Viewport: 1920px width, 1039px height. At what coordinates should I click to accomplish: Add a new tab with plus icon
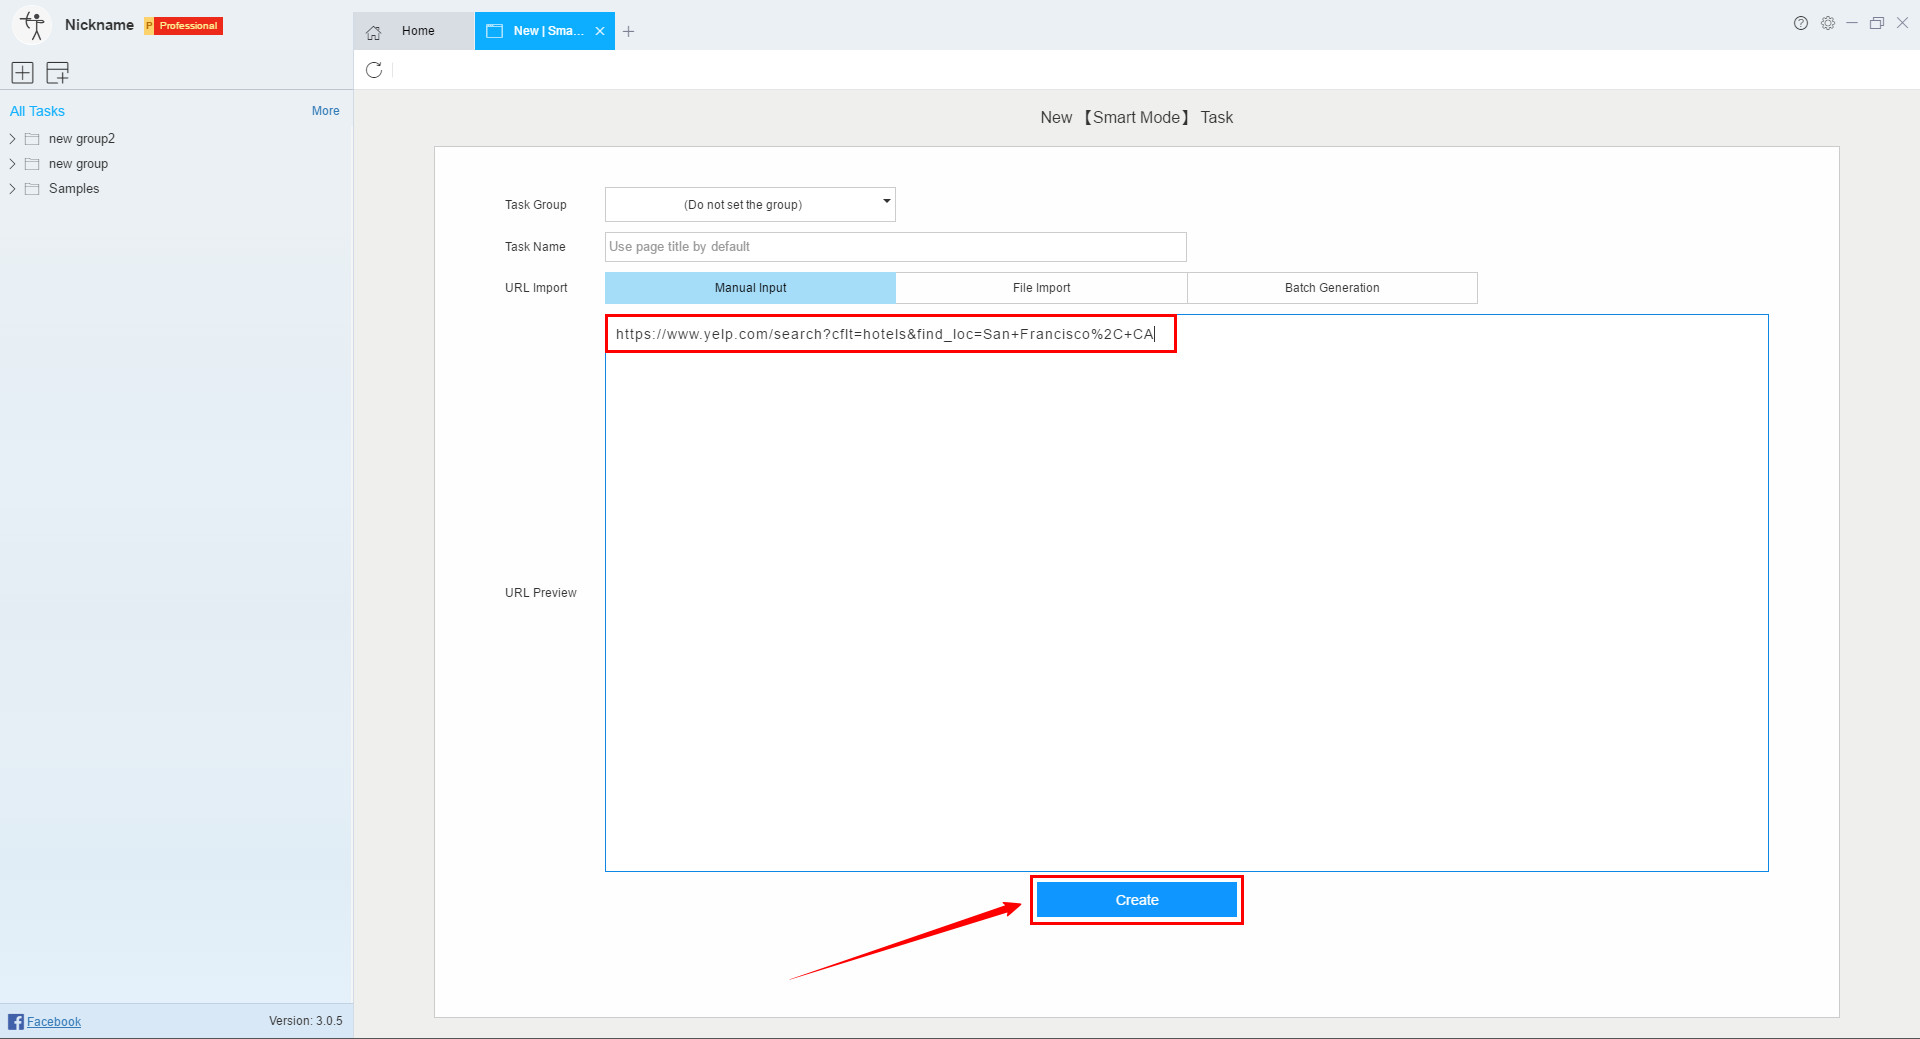(x=628, y=31)
